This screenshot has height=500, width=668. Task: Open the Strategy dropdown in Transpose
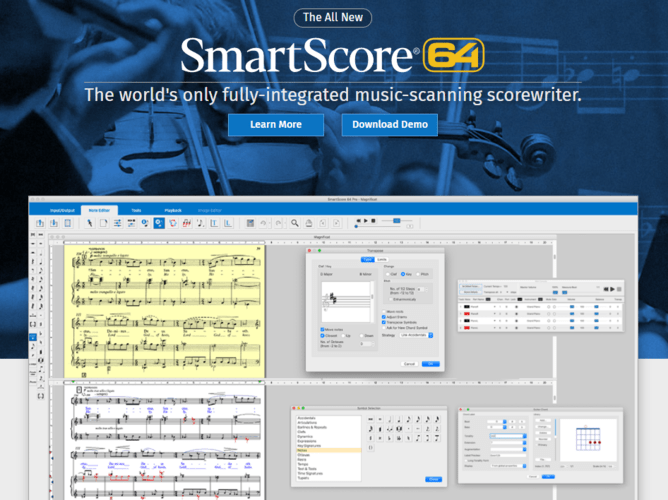pyautogui.click(x=416, y=335)
